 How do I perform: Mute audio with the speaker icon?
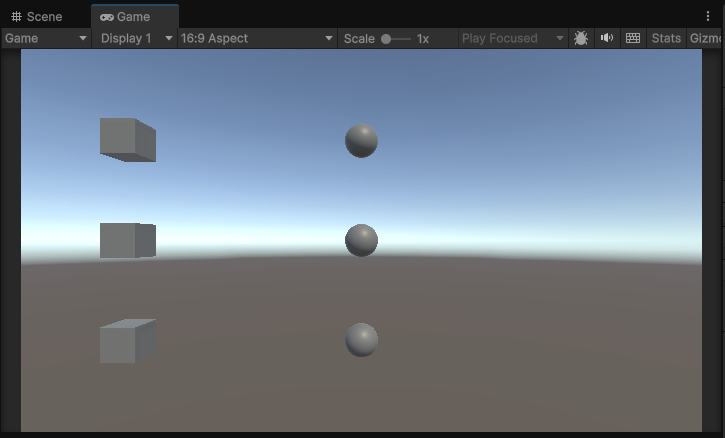coord(607,38)
